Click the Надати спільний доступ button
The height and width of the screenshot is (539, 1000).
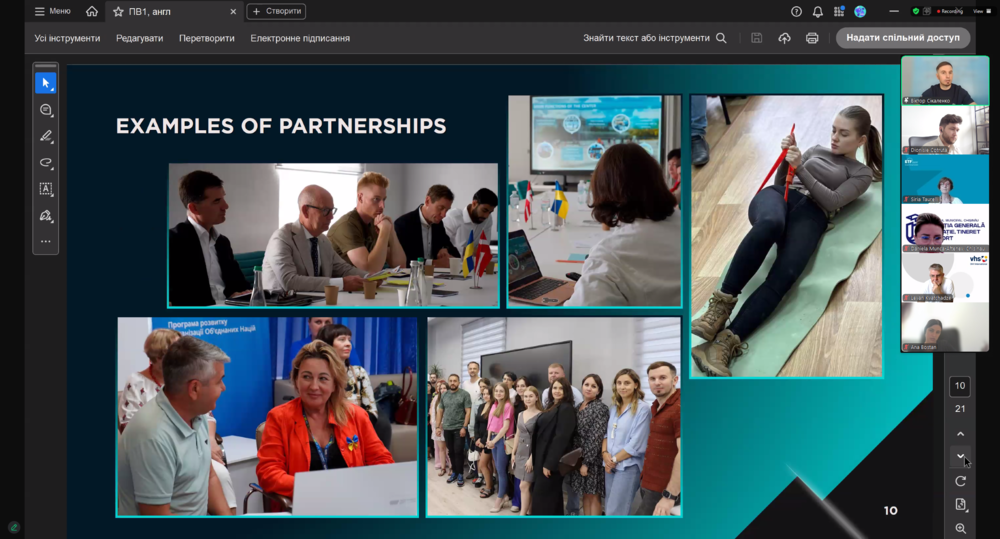(902, 38)
